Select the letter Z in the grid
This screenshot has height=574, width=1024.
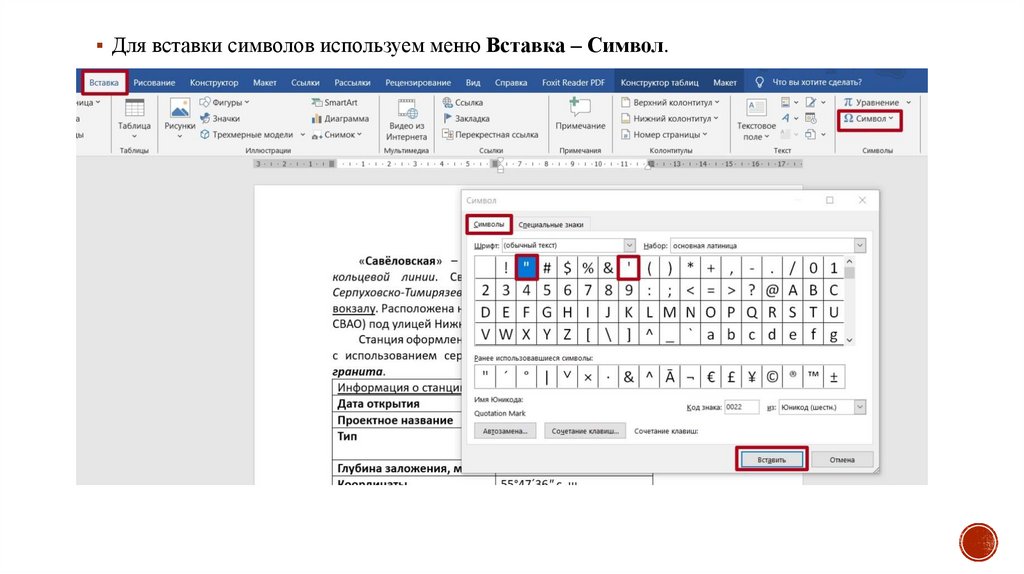click(568, 335)
